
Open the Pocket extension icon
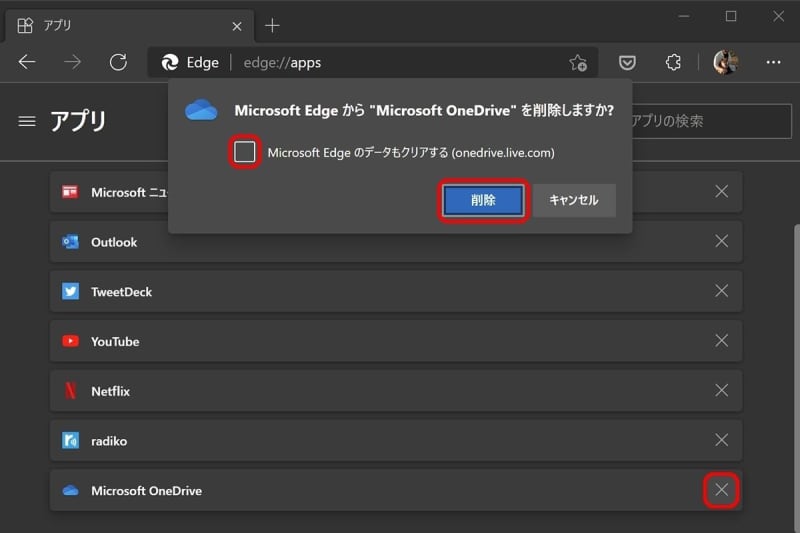(x=627, y=63)
